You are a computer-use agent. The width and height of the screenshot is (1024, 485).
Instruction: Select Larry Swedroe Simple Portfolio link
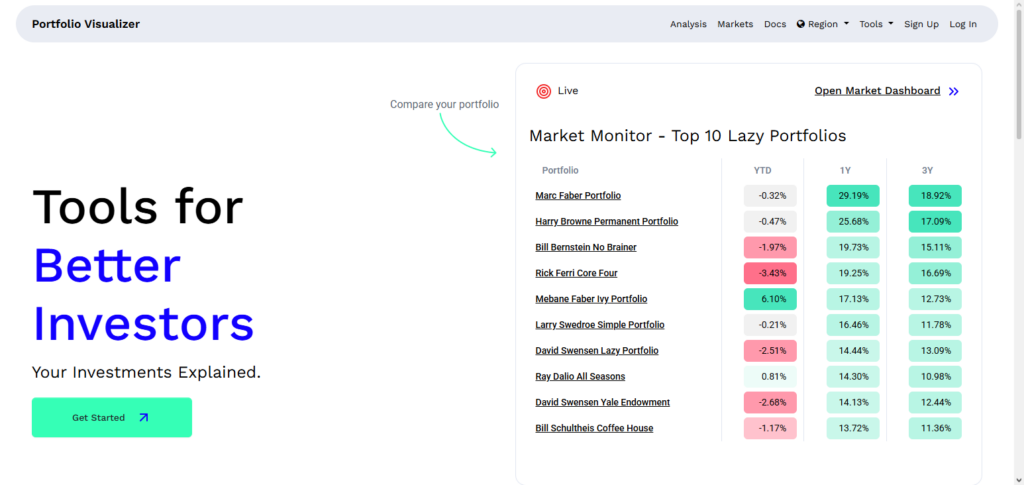coord(600,324)
